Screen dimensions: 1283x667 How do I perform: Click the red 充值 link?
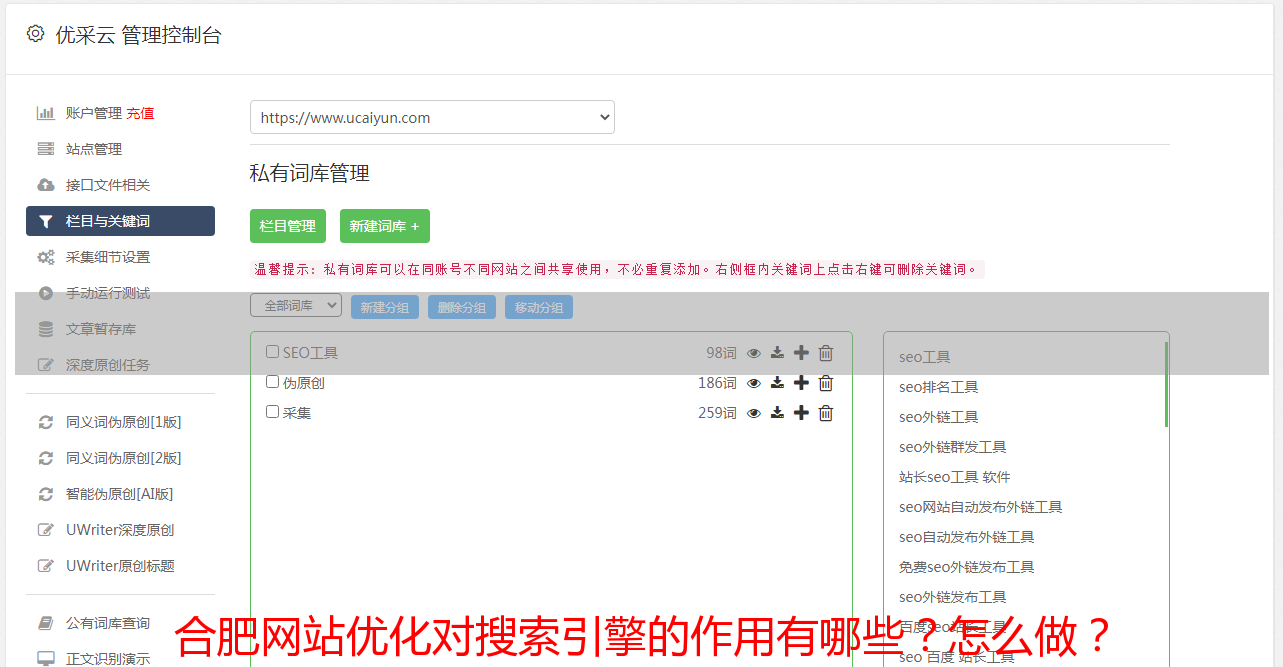tap(140, 113)
